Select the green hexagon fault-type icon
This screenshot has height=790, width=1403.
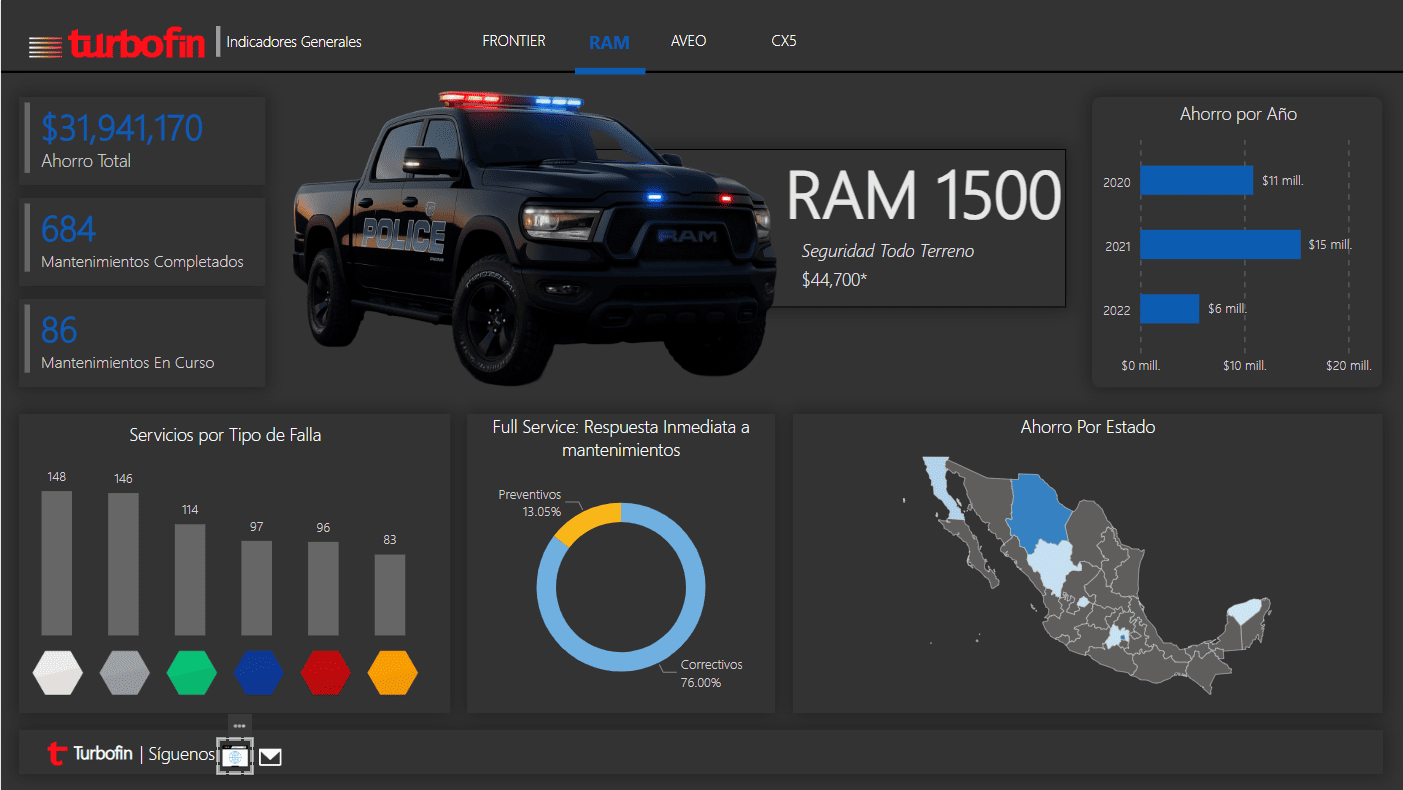191,672
